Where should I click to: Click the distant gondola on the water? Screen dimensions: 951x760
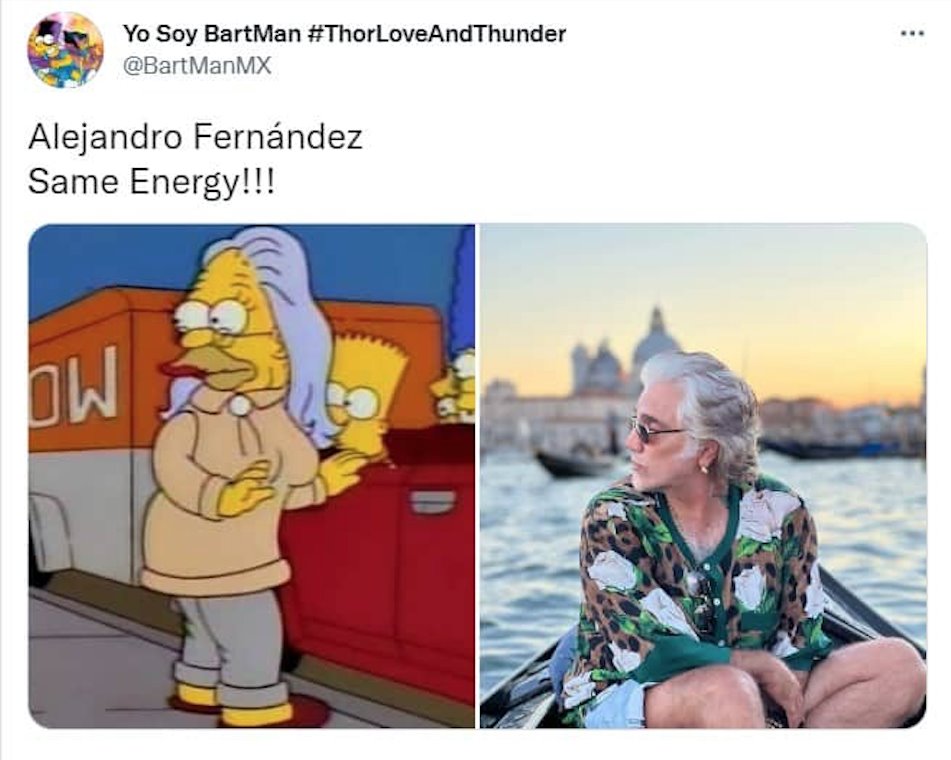(x=575, y=462)
